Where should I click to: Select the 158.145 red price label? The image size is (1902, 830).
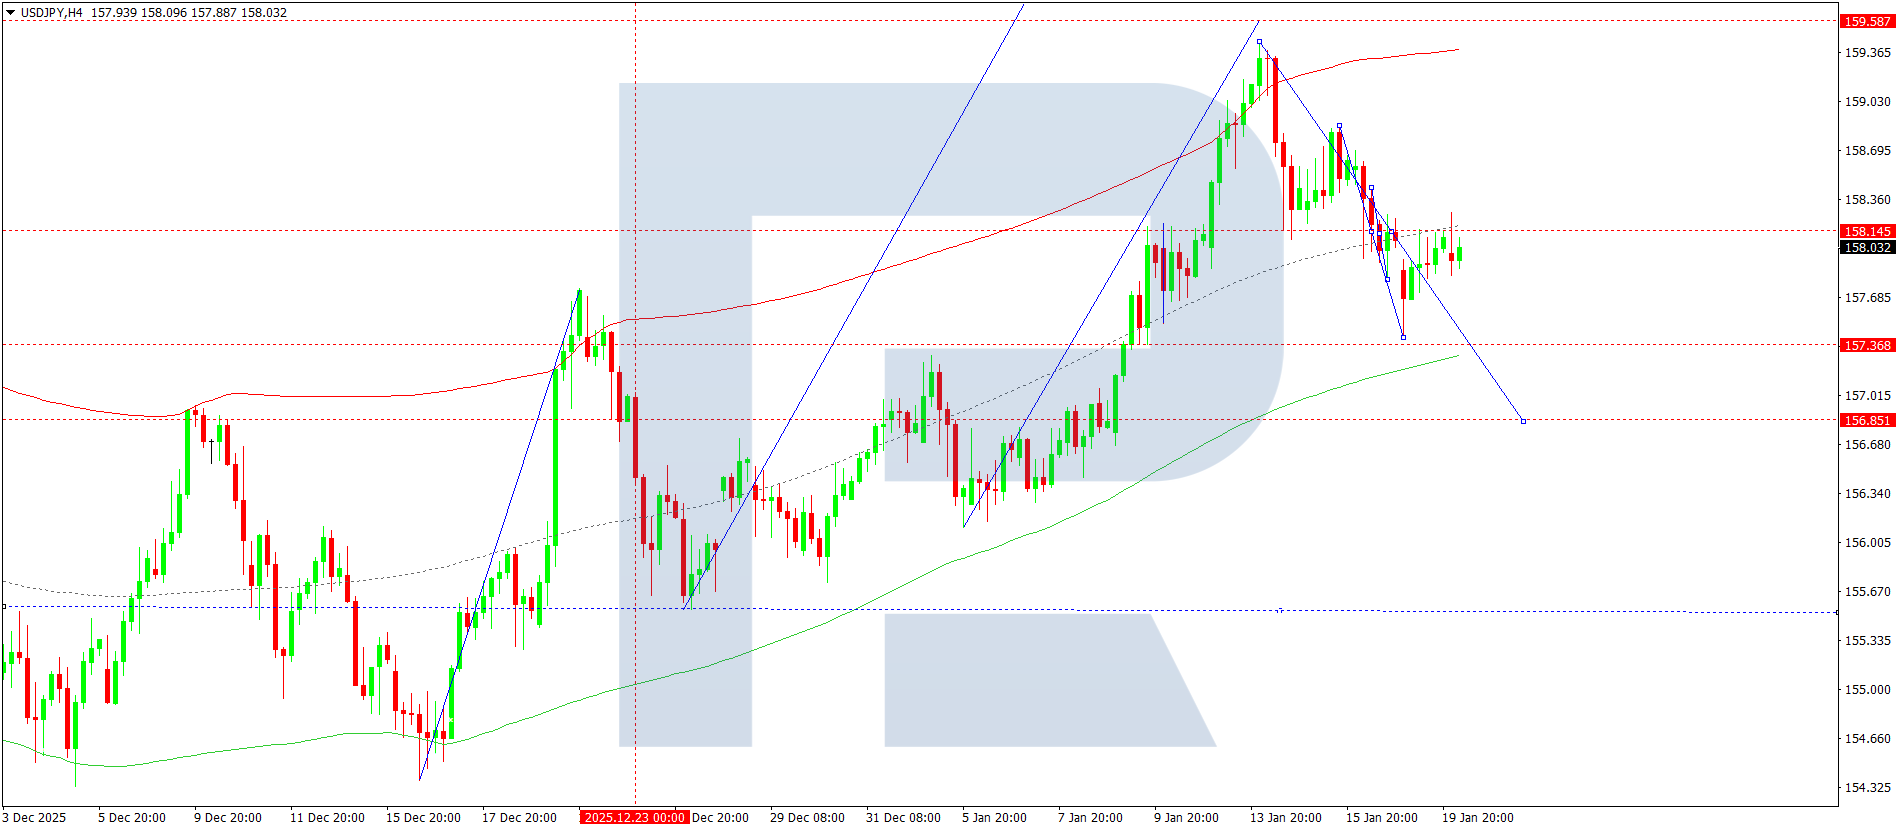1866,231
